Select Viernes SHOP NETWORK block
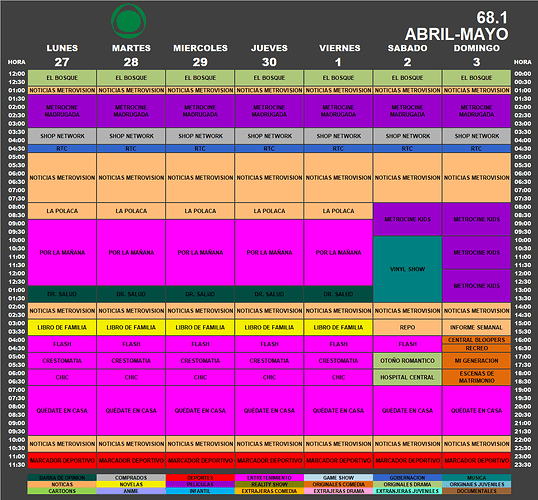The height and width of the screenshot is (500, 538). [339, 136]
